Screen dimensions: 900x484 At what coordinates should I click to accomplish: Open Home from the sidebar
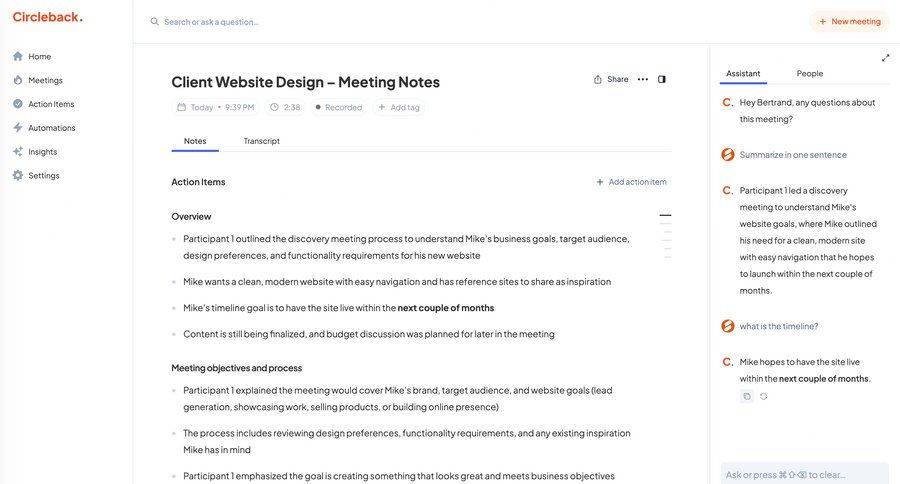click(39, 57)
